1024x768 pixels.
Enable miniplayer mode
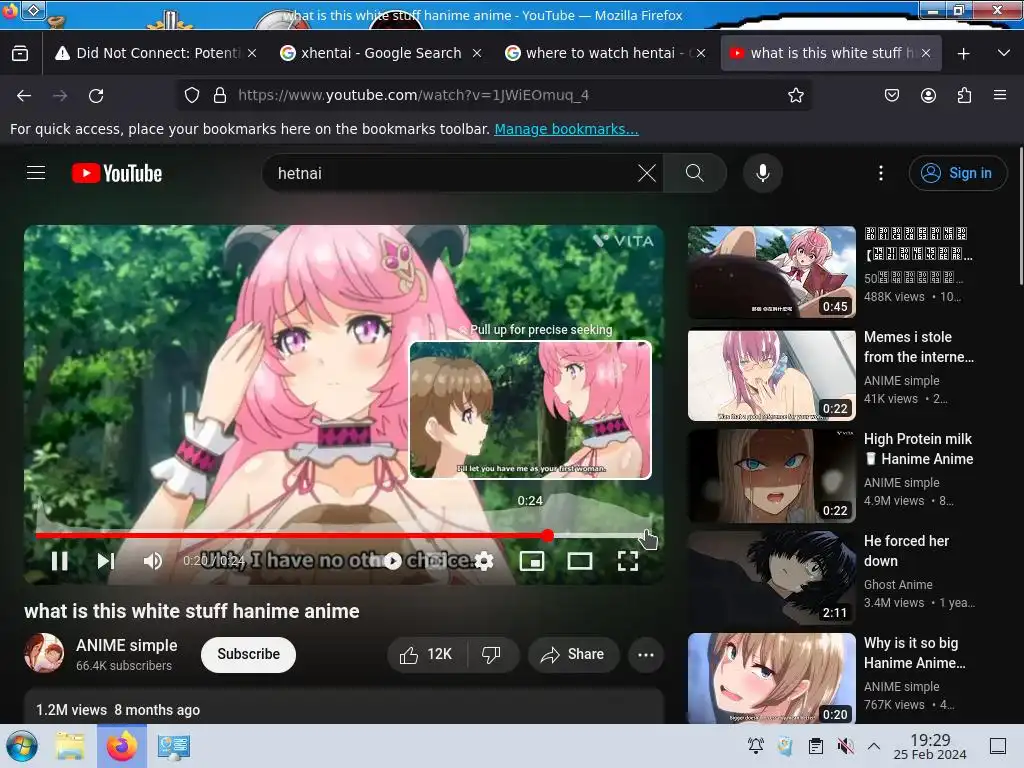tap(532, 561)
